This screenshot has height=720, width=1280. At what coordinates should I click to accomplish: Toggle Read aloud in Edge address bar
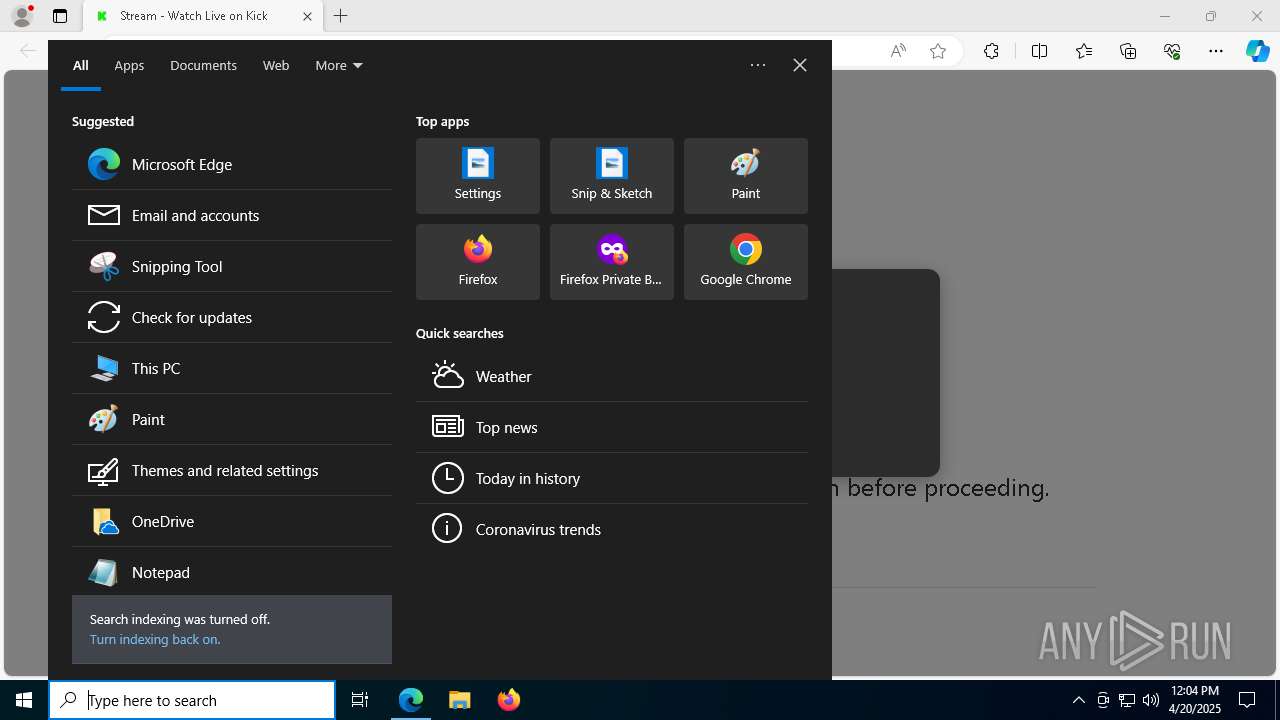pyautogui.click(x=898, y=51)
